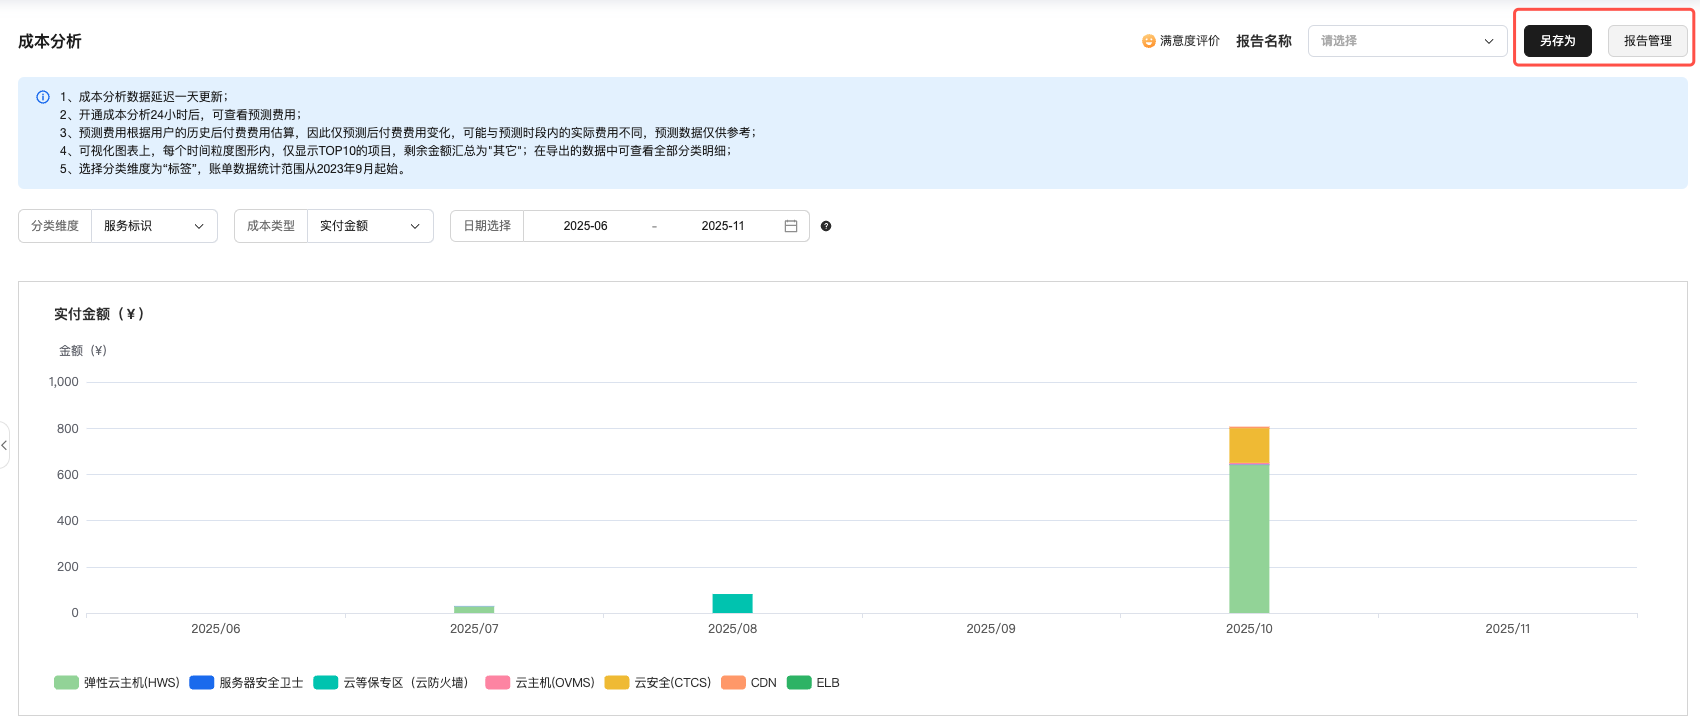
Task: Click the start date 2025-06 field
Action: [x=585, y=226]
